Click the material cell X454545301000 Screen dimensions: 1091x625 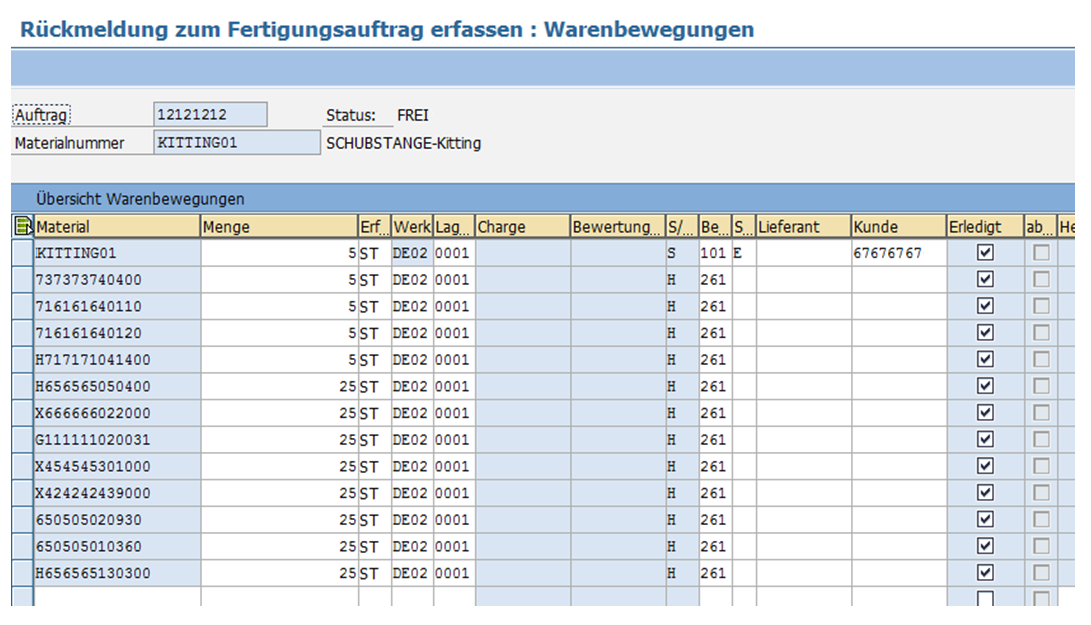point(117,466)
